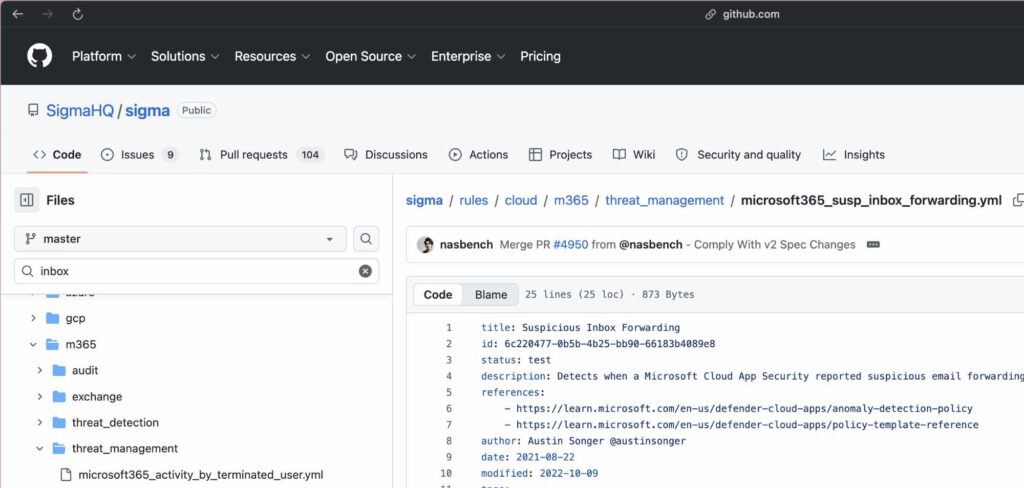Open the master branch dropdown
This screenshot has height=488, width=1024.
pyautogui.click(x=180, y=239)
